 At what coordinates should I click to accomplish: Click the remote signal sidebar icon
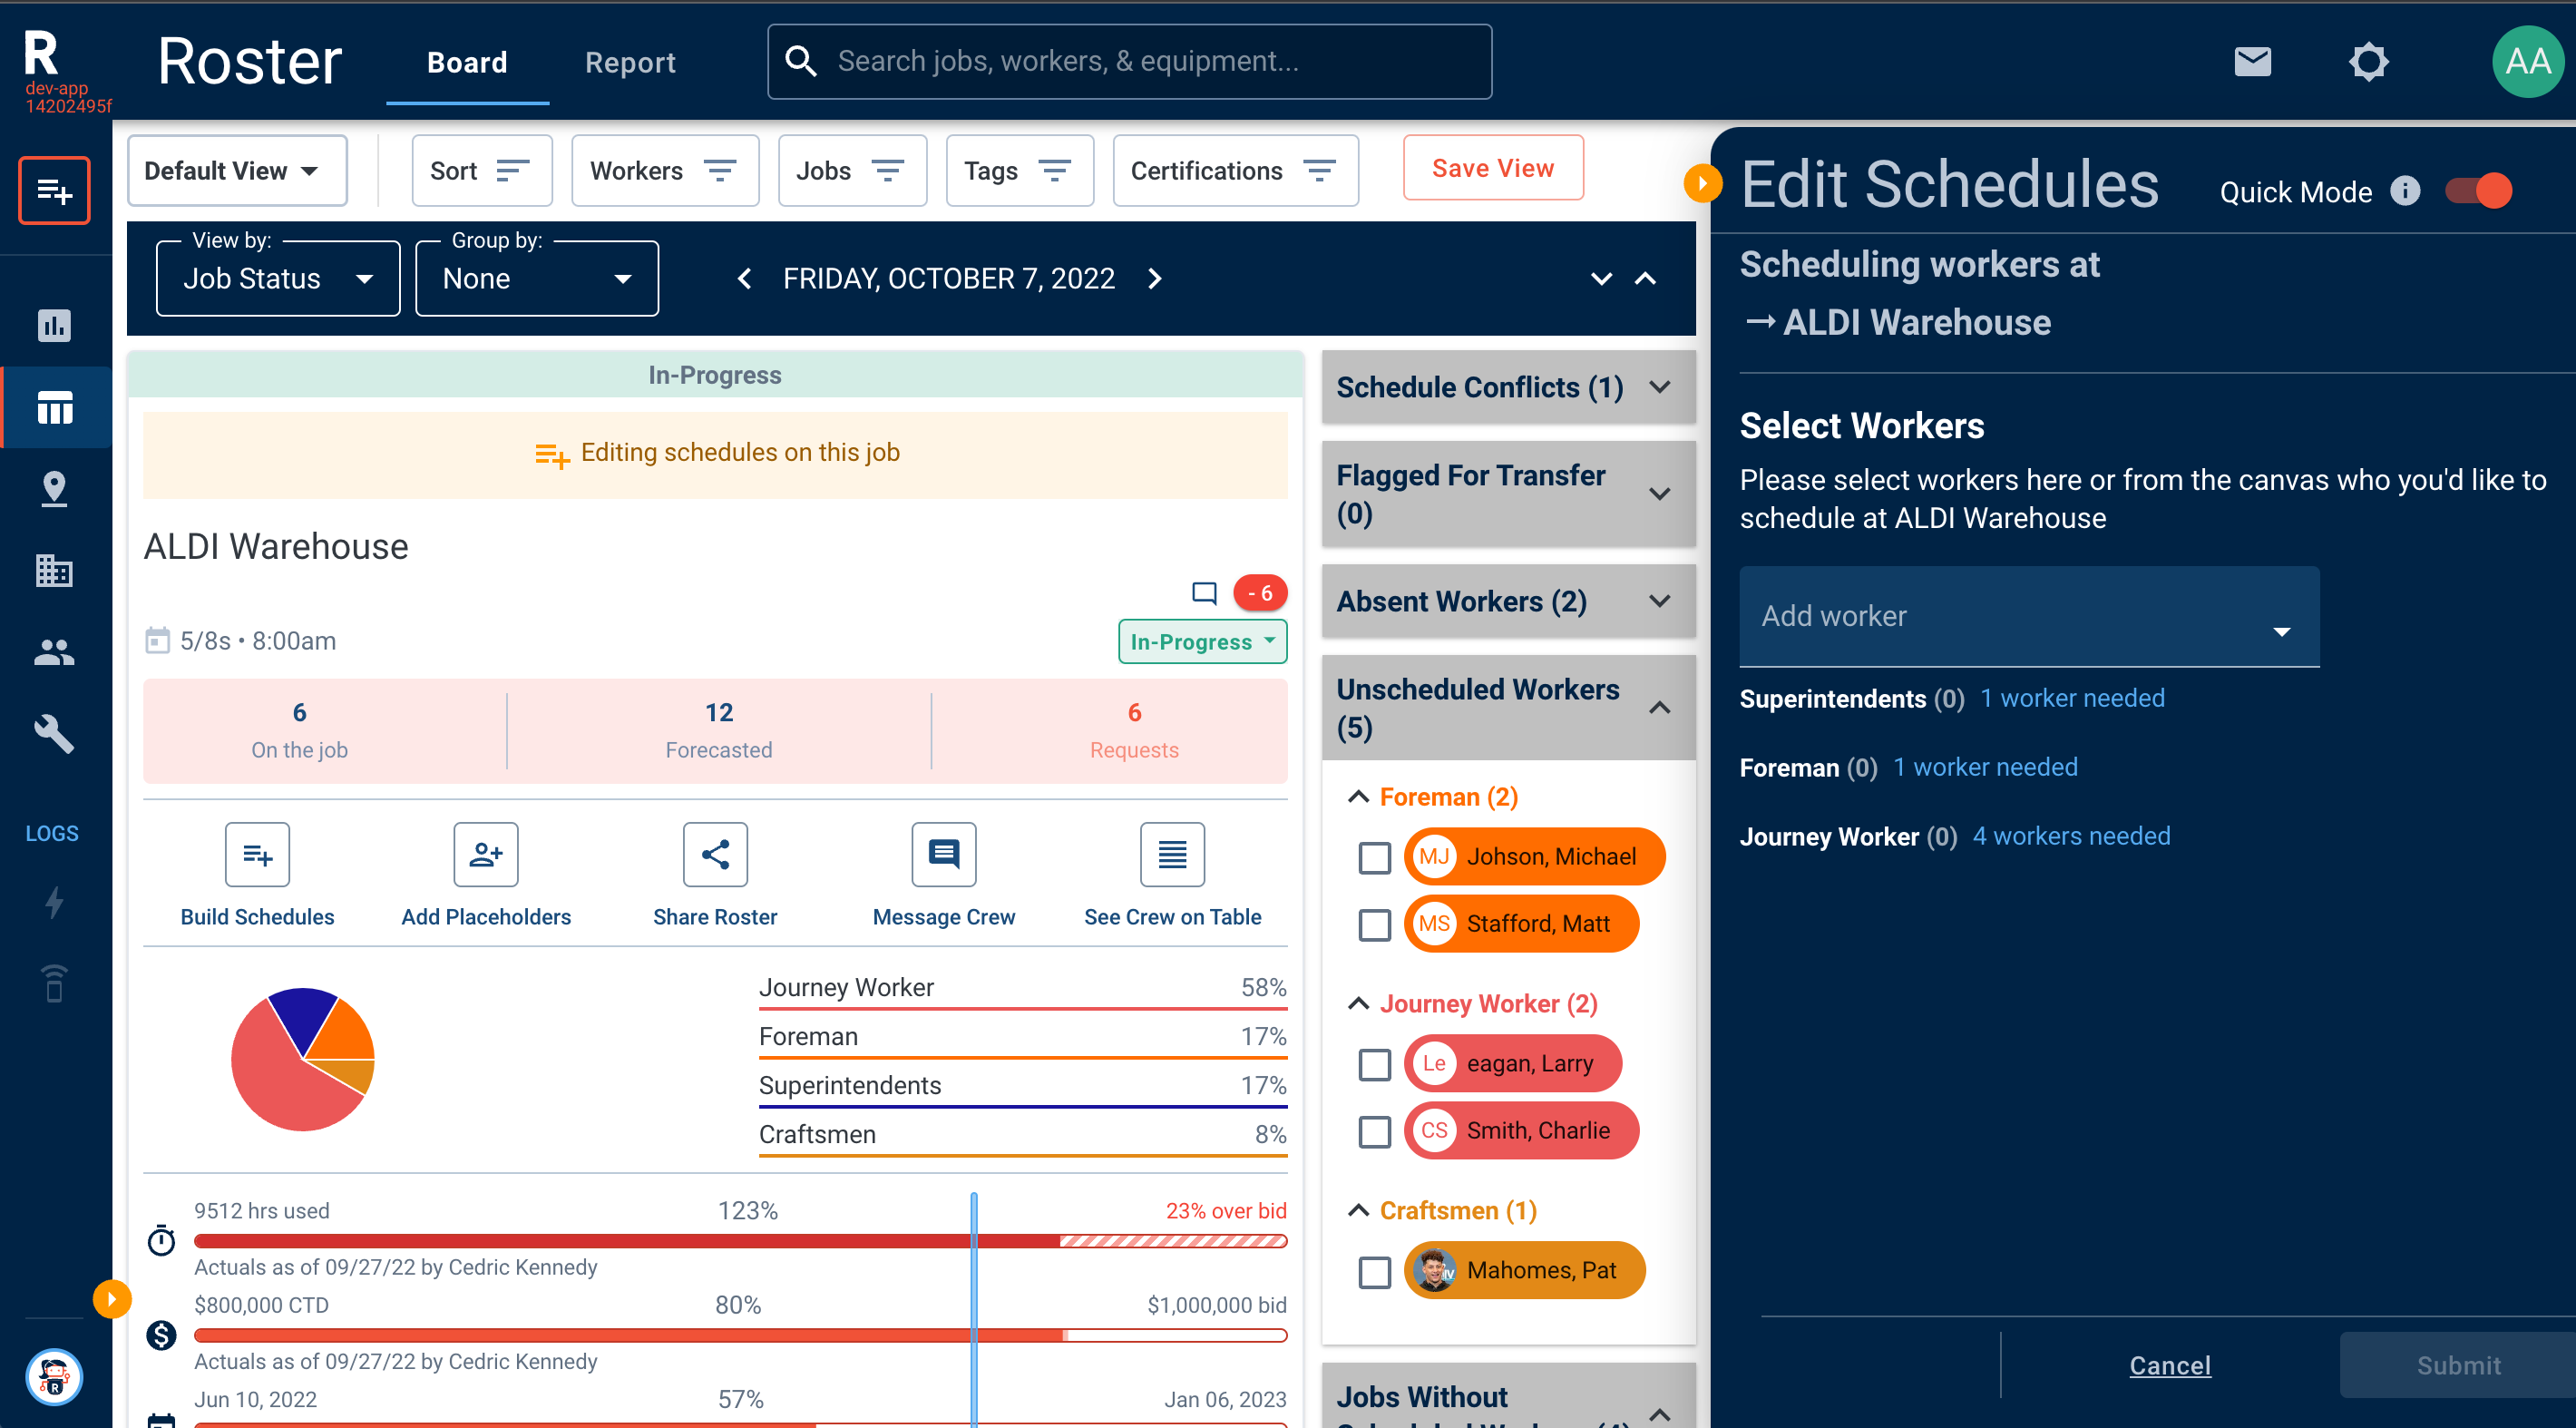54,984
